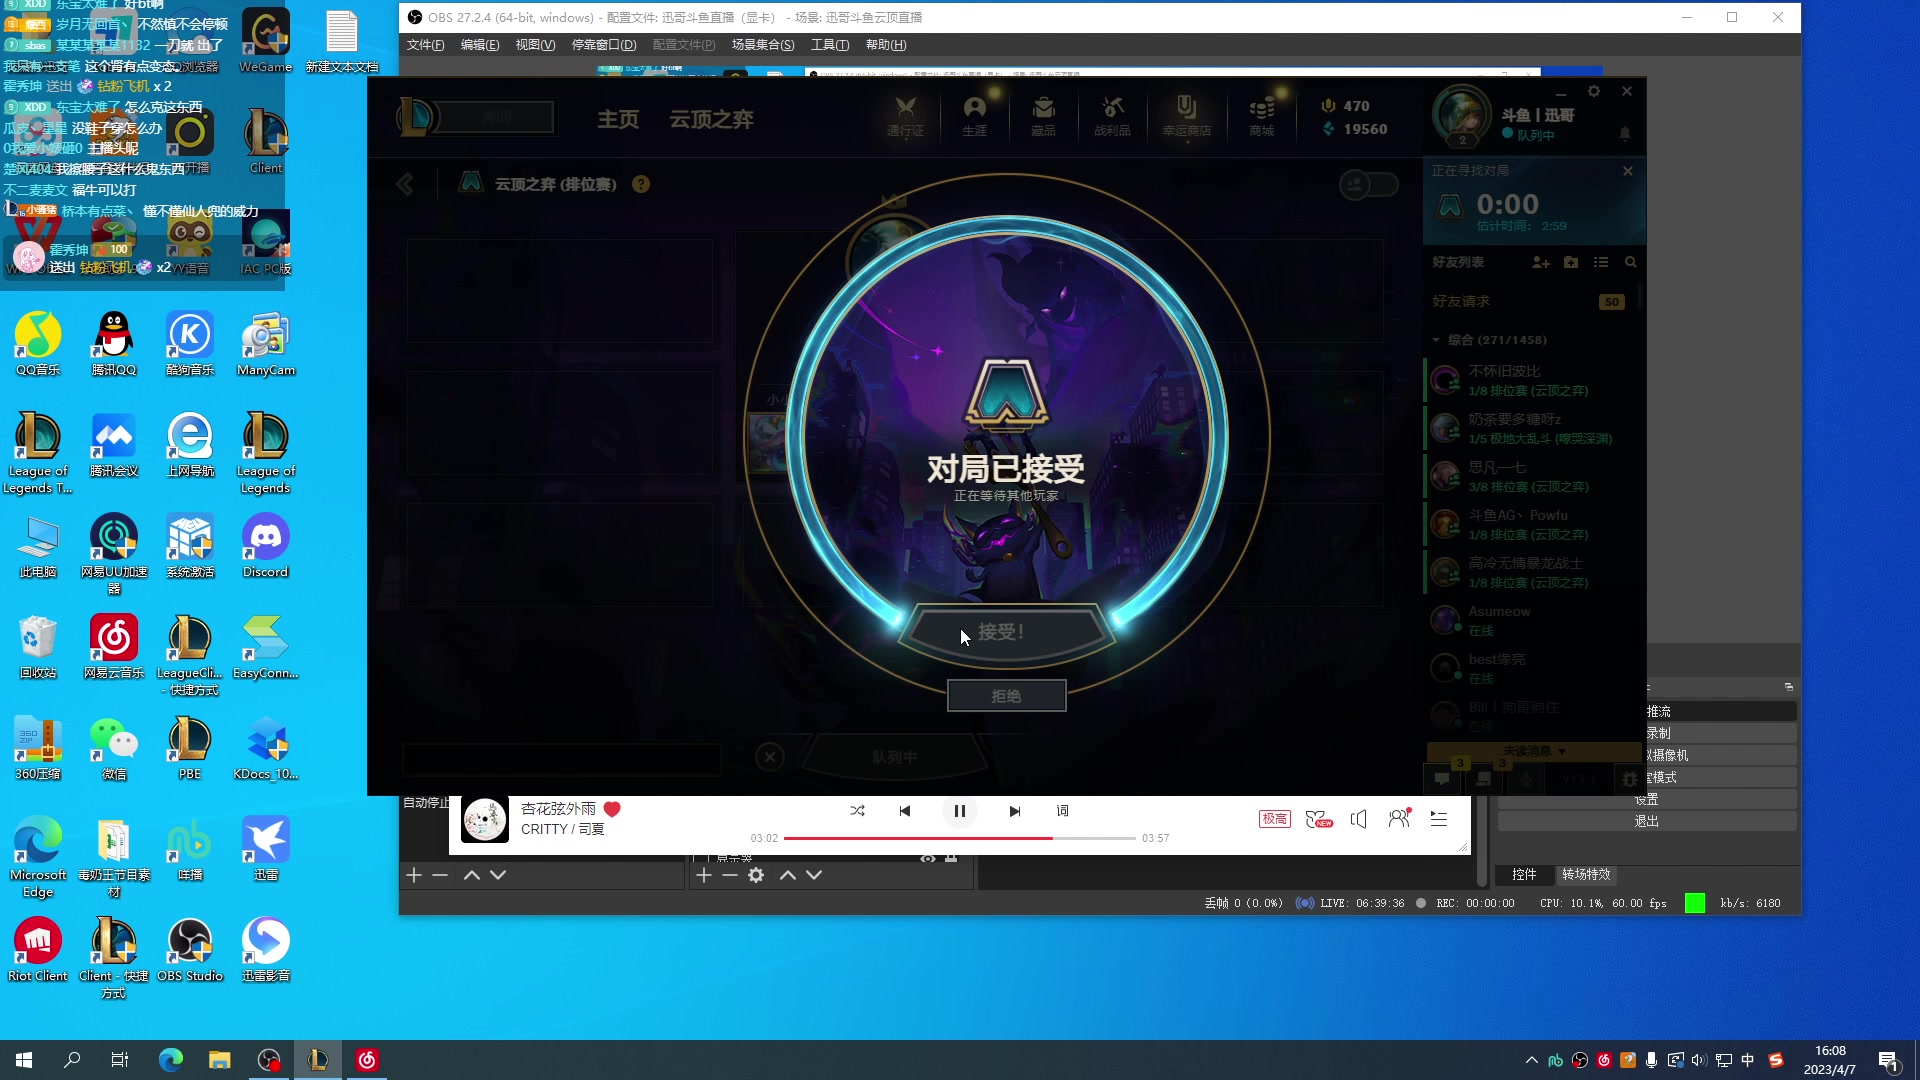This screenshot has width=1920, height=1080.
Task: Select friend 奶茶要多糖呀z in the list
Action: coord(1531,428)
